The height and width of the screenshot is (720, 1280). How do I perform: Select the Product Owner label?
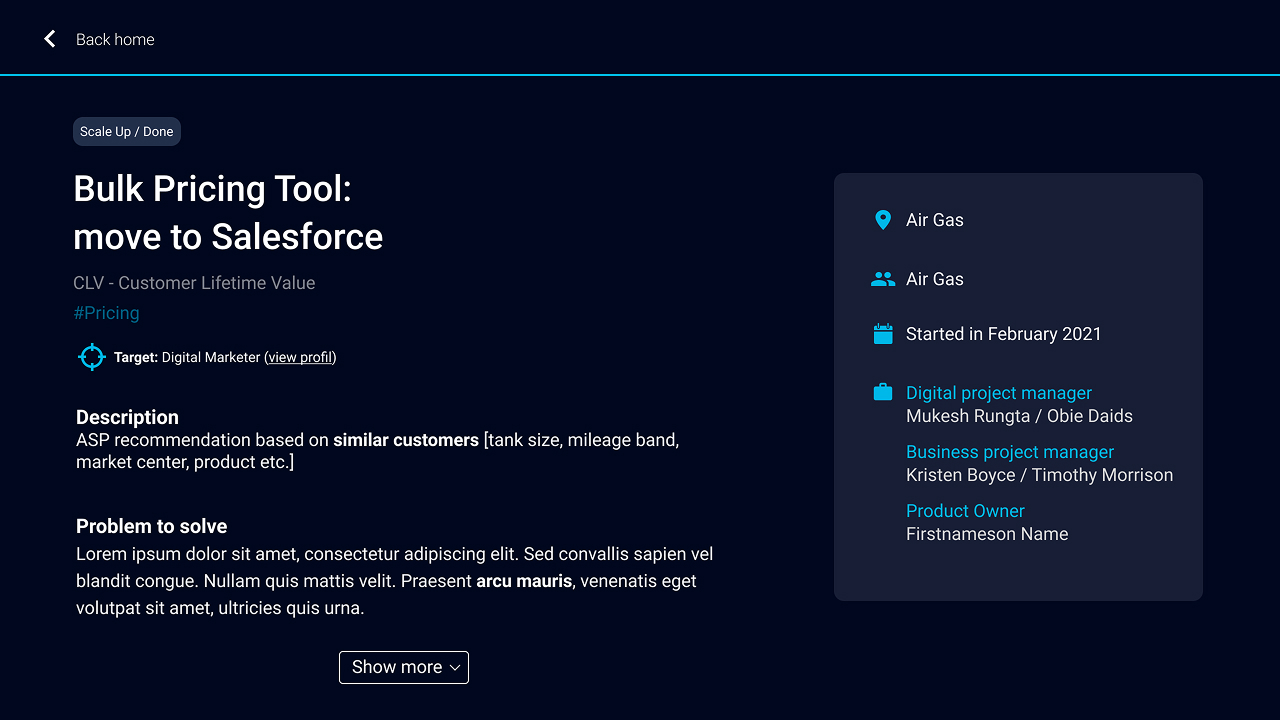(x=965, y=511)
